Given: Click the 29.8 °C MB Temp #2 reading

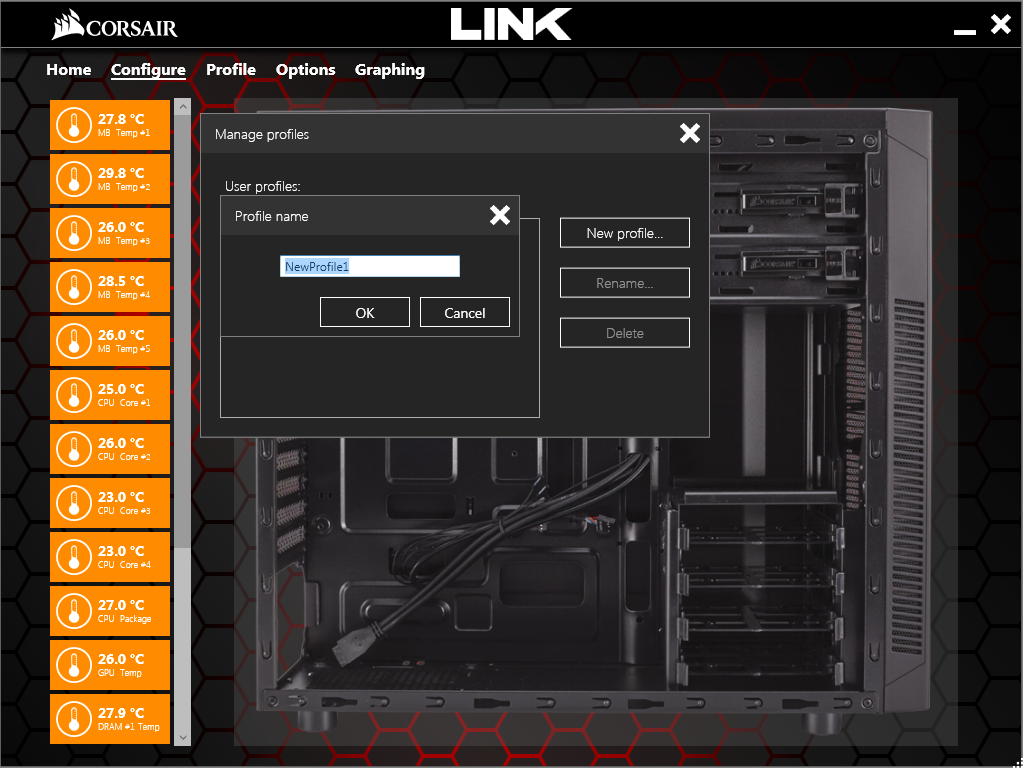Looking at the screenshot, I should click(x=121, y=173).
